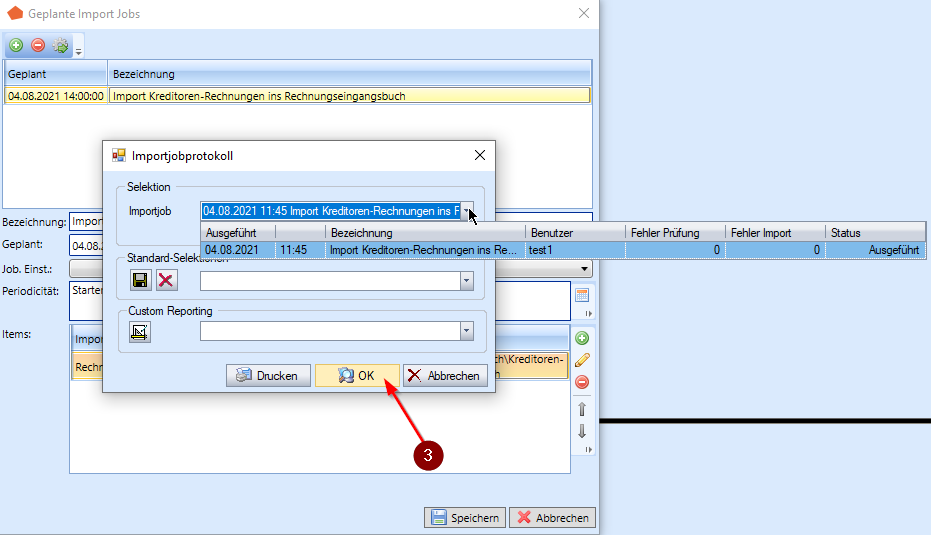Viewport: 931px width, 535px height.
Task: Click Abbrechen in Geplante Import Jobs window
Action: point(553,518)
